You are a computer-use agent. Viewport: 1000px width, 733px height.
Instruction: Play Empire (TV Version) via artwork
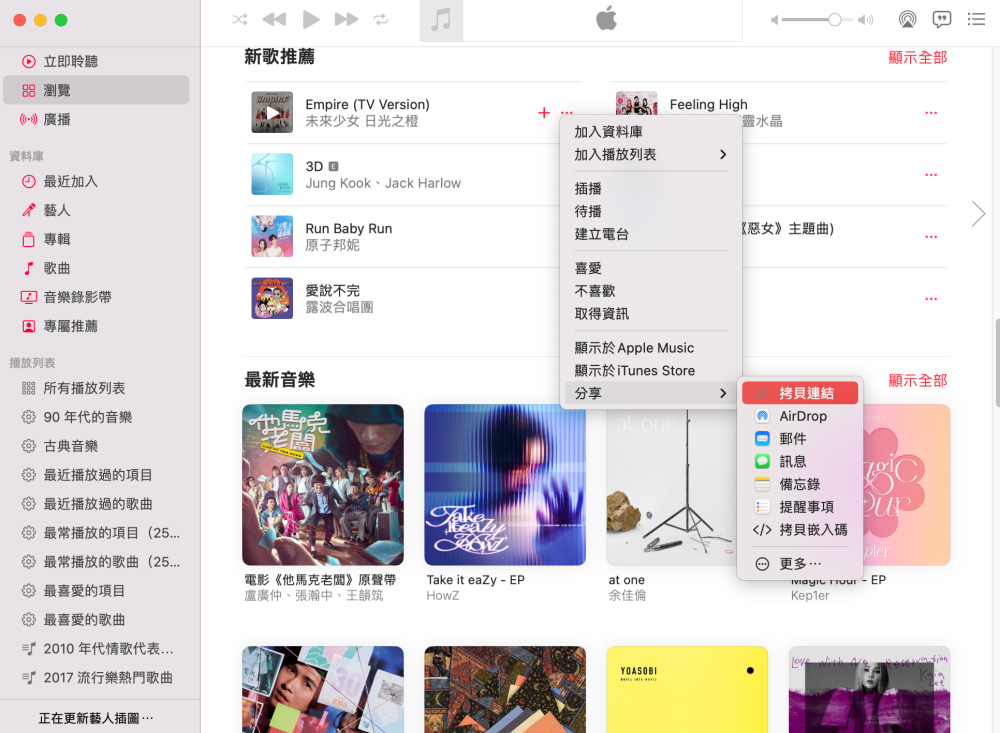(x=272, y=112)
